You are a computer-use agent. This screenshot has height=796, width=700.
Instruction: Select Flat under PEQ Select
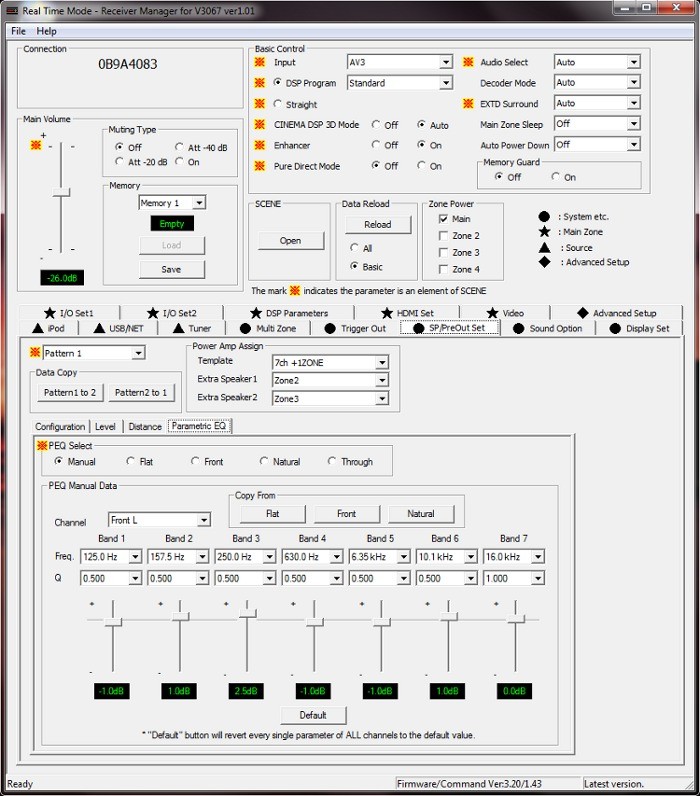pos(130,461)
